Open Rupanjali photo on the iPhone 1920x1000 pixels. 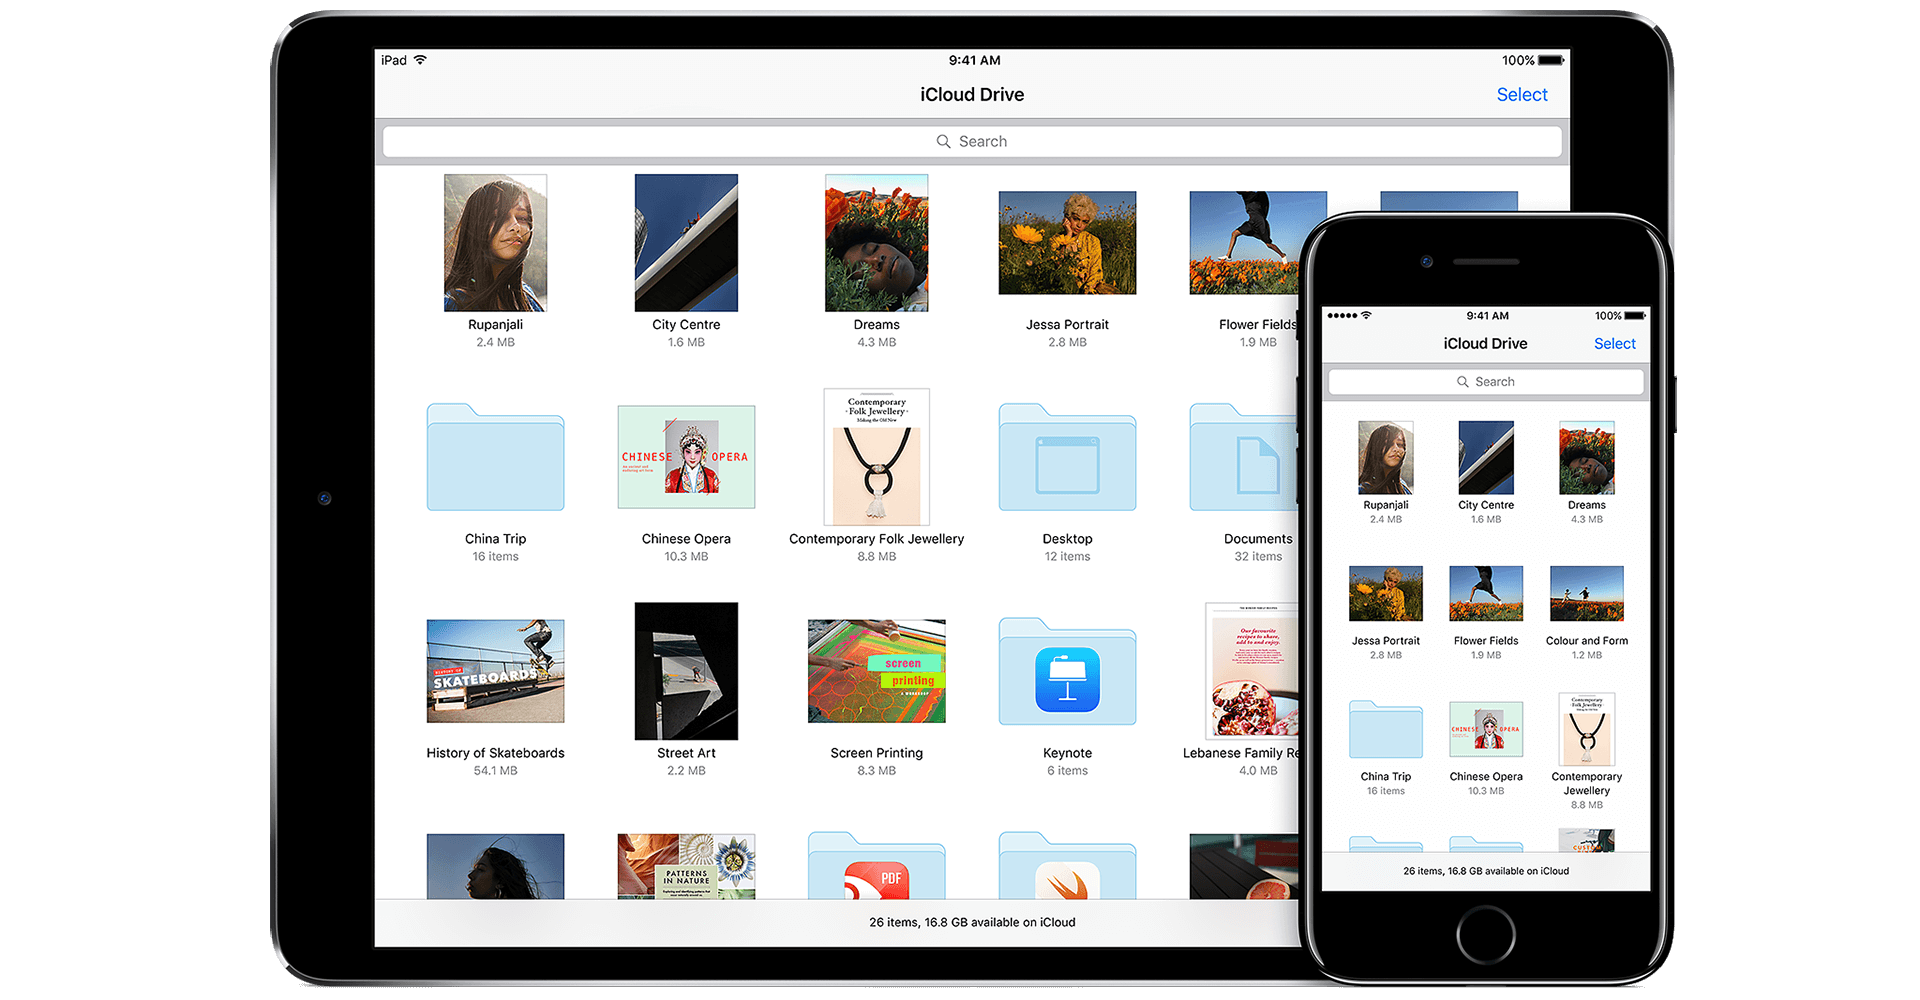click(1385, 458)
